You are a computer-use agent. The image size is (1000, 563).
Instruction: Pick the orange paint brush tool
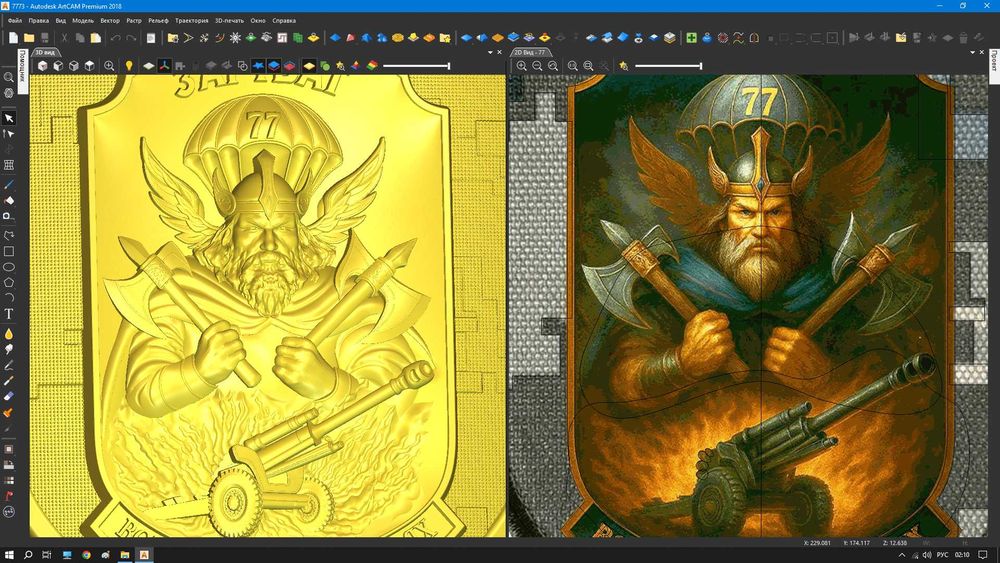tap(9, 413)
